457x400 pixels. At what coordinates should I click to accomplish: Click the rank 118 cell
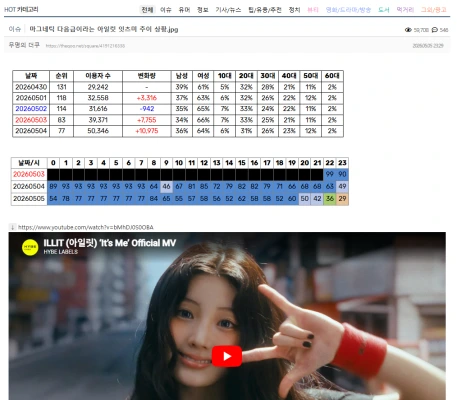click(x=62, y=98)
